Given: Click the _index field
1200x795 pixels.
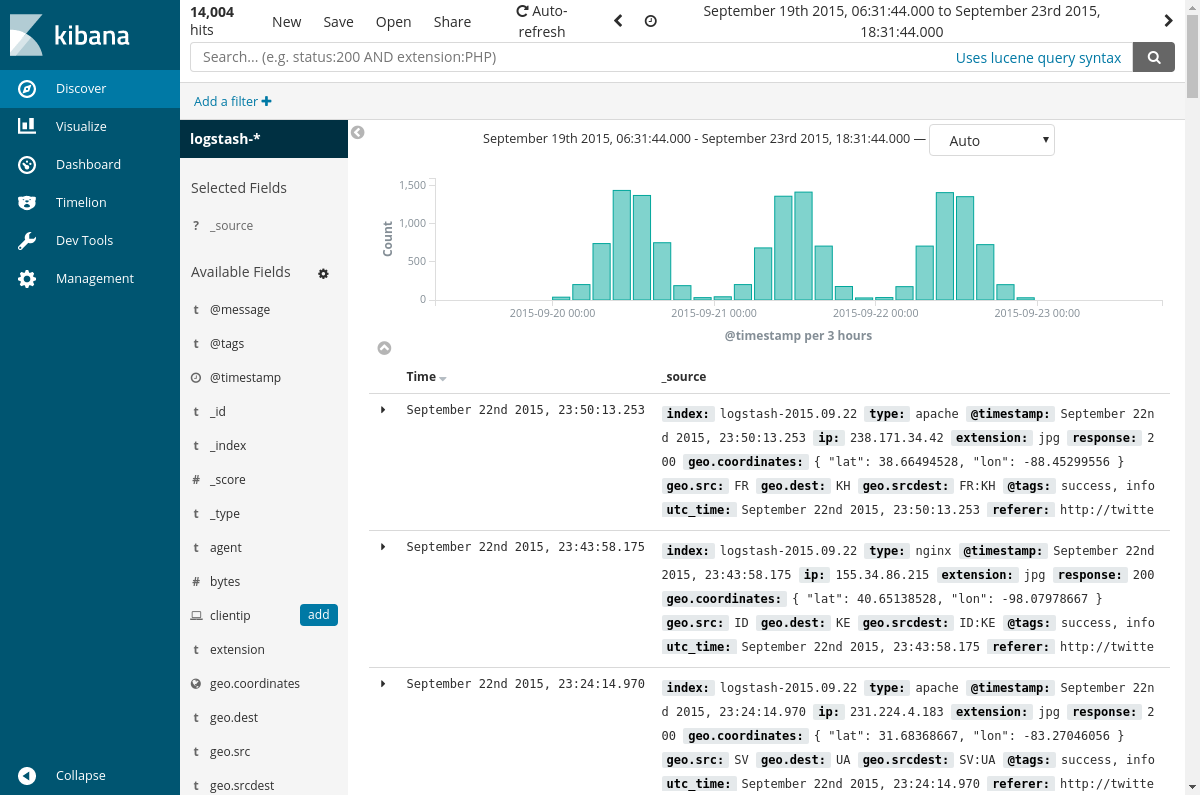Looking at the screenshot, I should [x=228, y=446].
